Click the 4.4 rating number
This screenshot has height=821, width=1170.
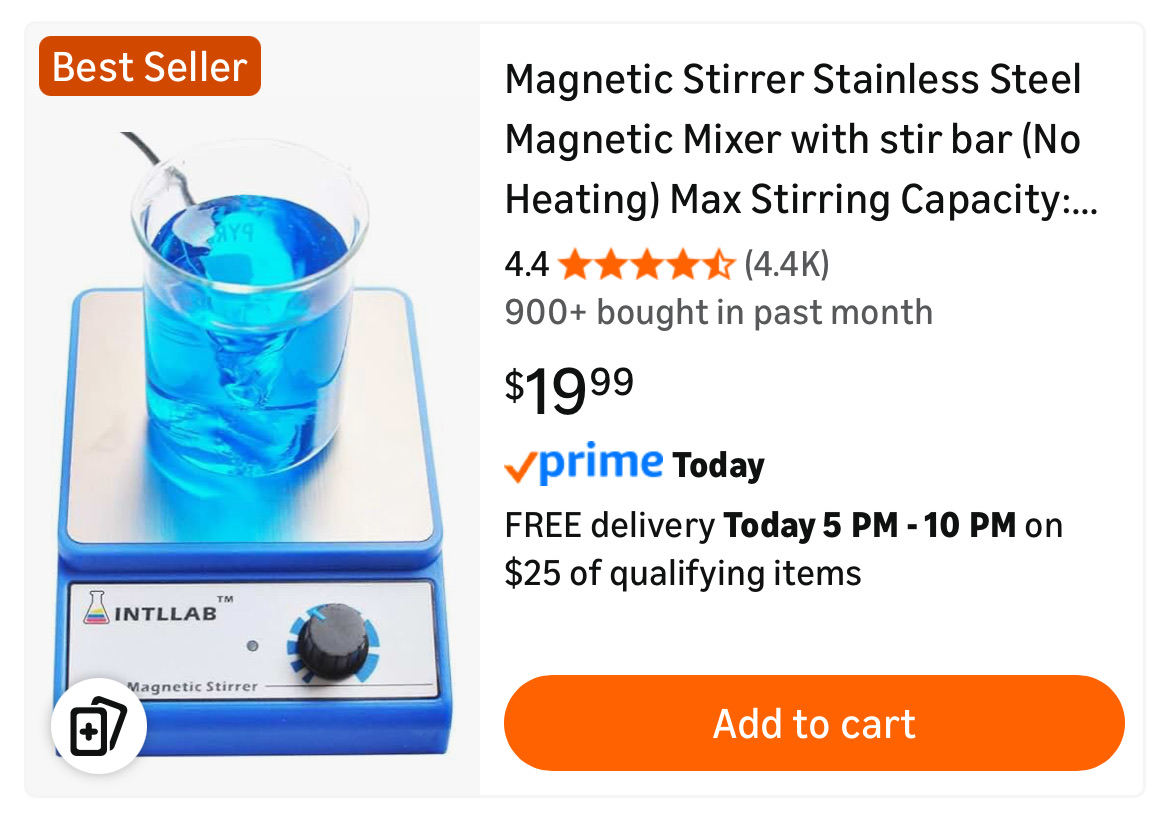coord(527,264)
